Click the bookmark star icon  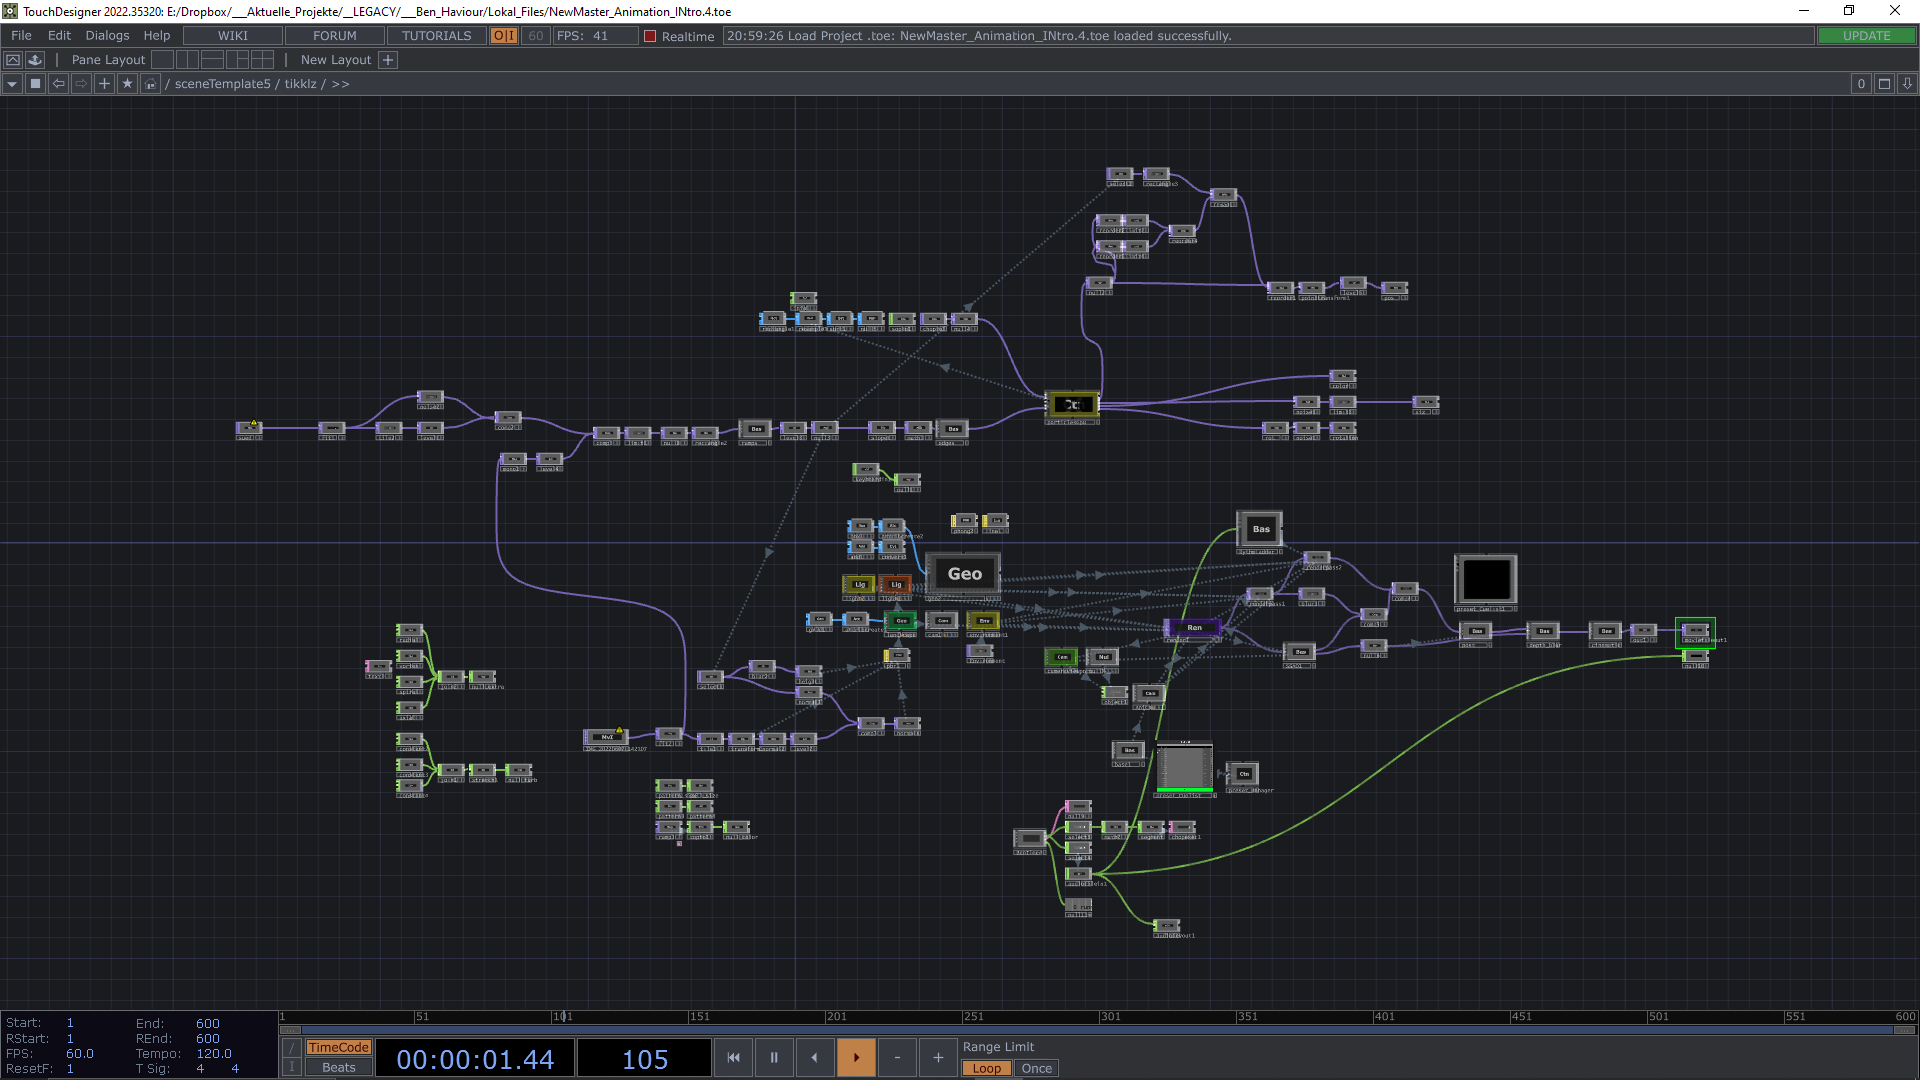point(127,84)
